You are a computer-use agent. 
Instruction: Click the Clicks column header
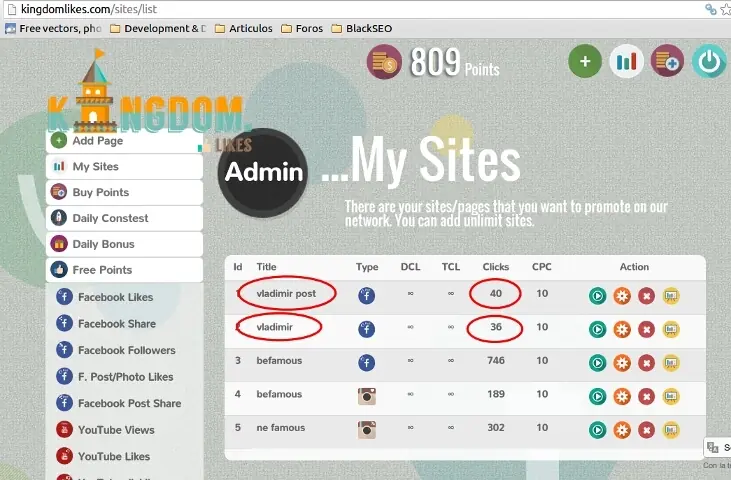pos(496,267)
